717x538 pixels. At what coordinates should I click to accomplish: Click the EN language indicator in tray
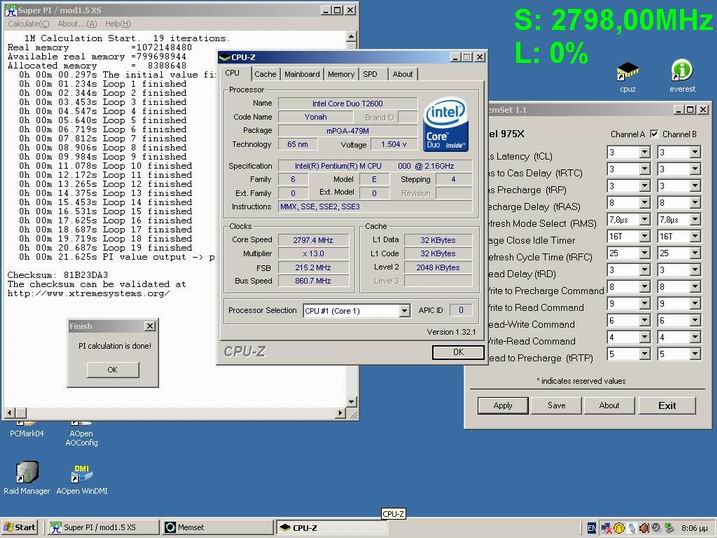(591, 528)
